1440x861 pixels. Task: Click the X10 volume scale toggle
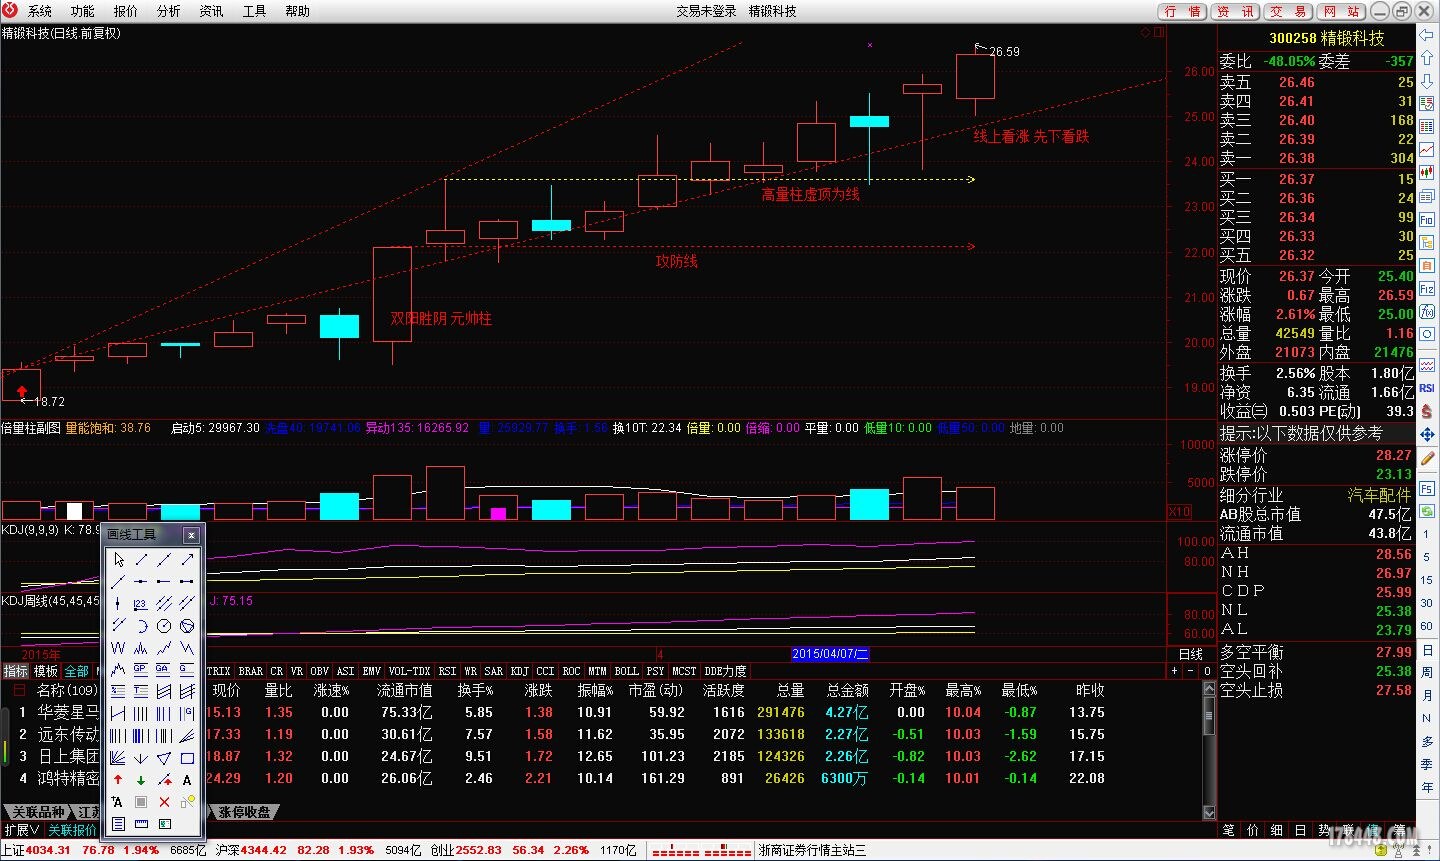pos(1180,511)
